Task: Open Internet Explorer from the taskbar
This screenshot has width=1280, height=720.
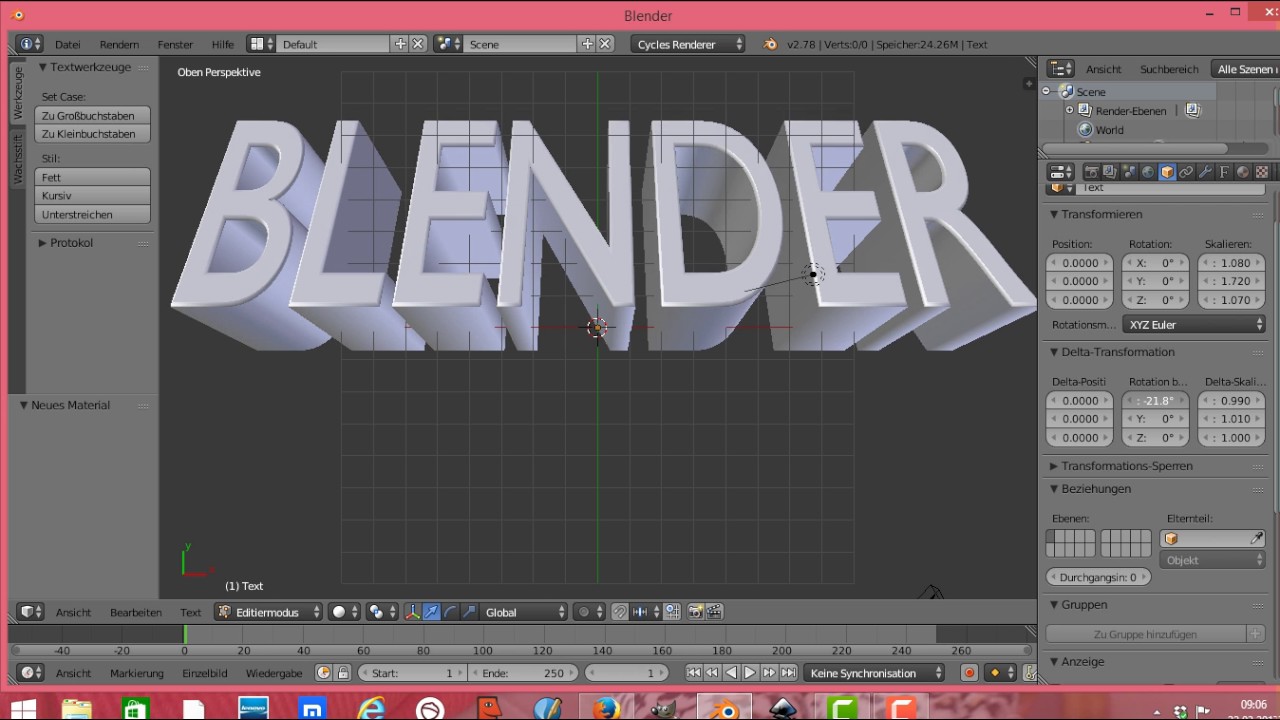Action: (371, 708)
